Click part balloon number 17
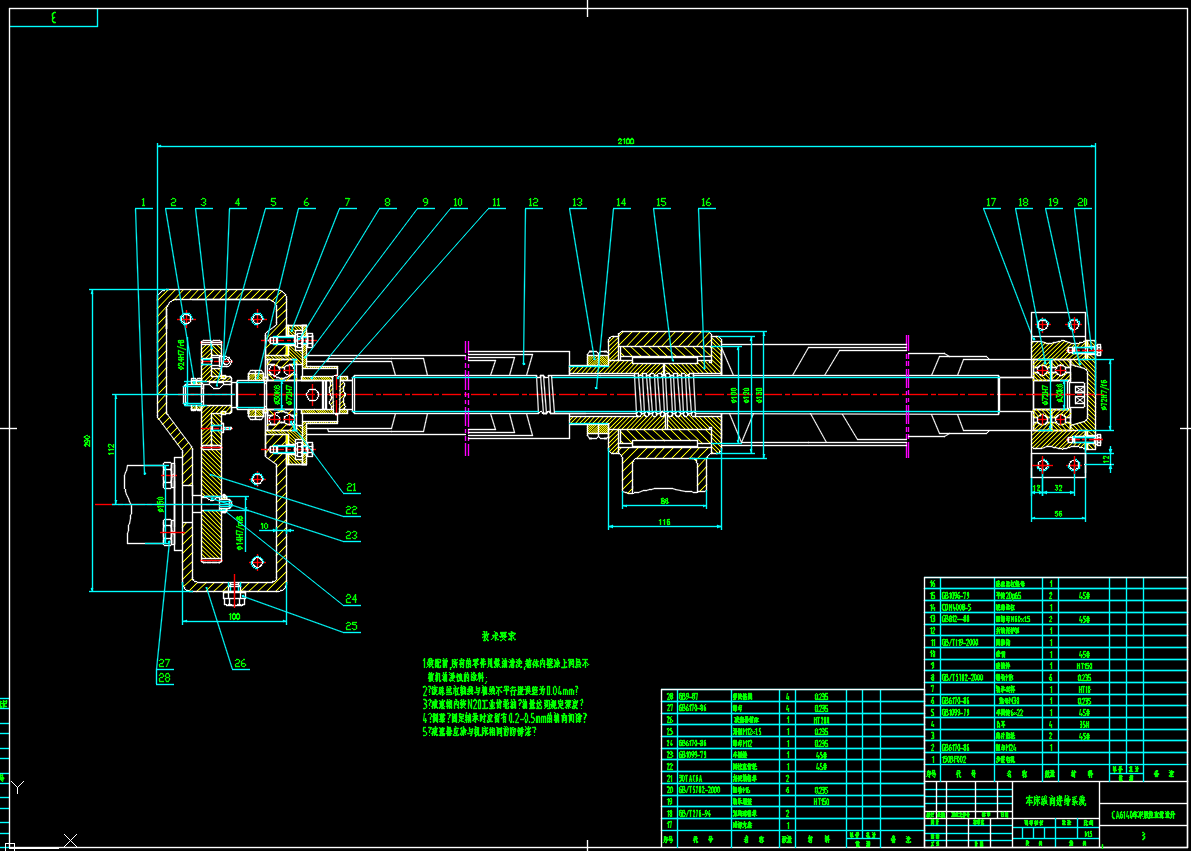Image resolution: width=1191 pixels, height=851 pixels. point(991,202)
